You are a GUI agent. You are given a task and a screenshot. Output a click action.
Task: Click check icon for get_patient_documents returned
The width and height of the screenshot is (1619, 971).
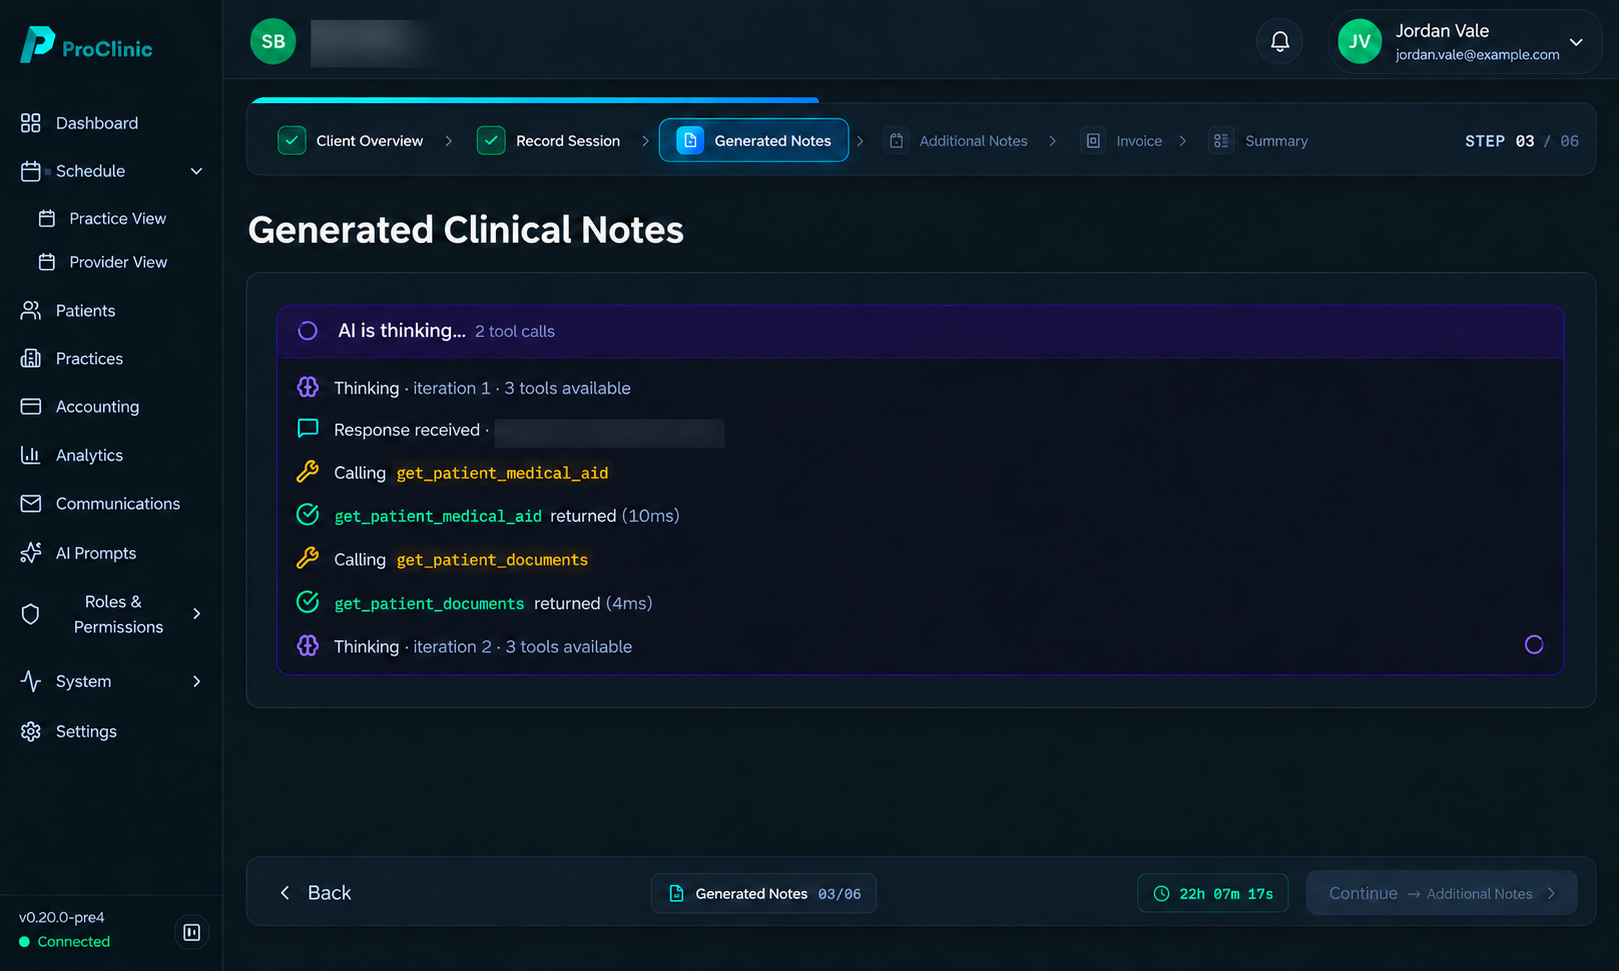pos(308,603)
